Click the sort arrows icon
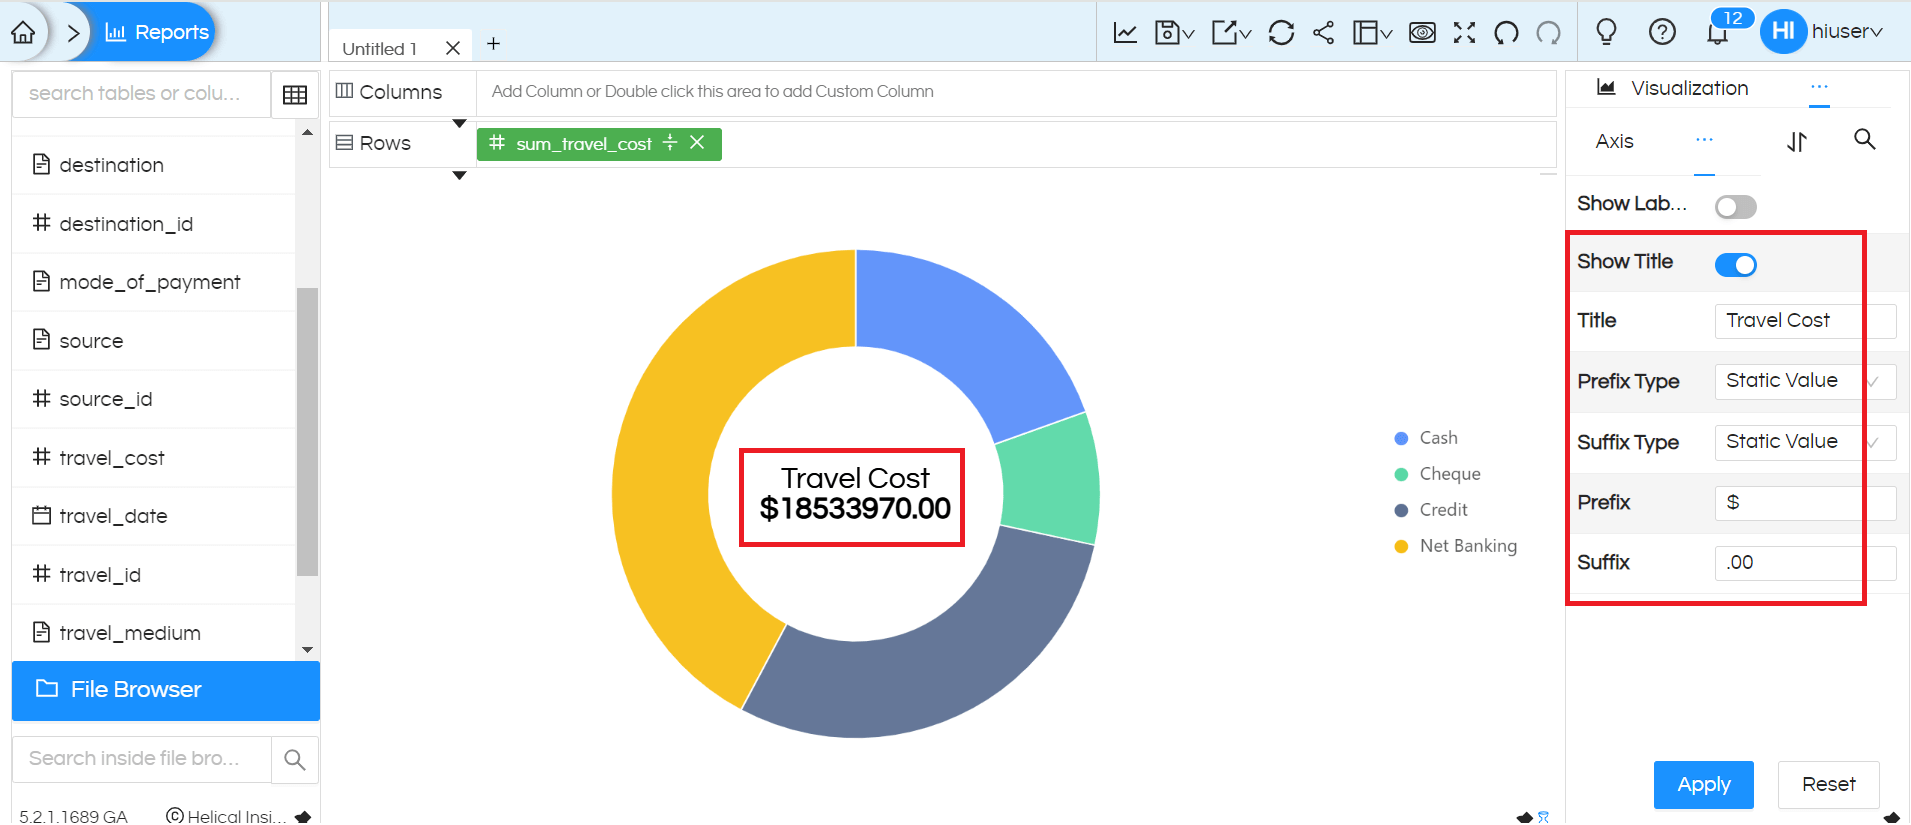The width and height of the screenshot is (1911, 825). pos(1797,142)
